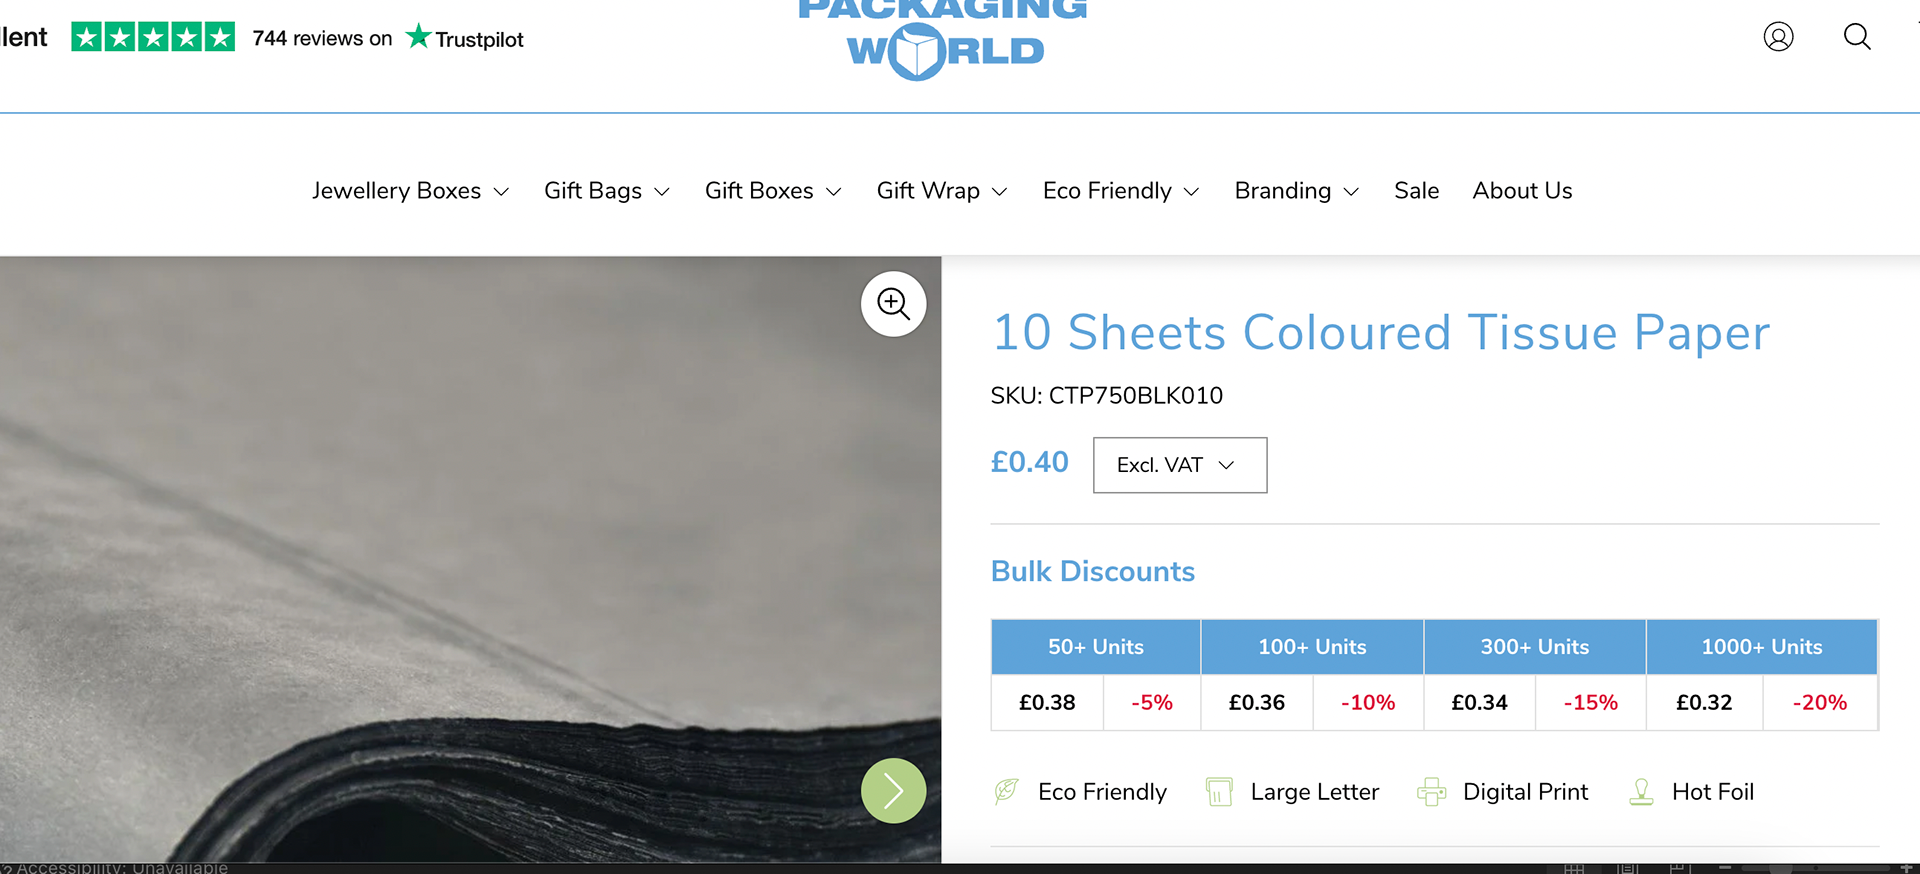
Task: Click the Hot Foil stamp icon
Action: [x=1641, y=791]
